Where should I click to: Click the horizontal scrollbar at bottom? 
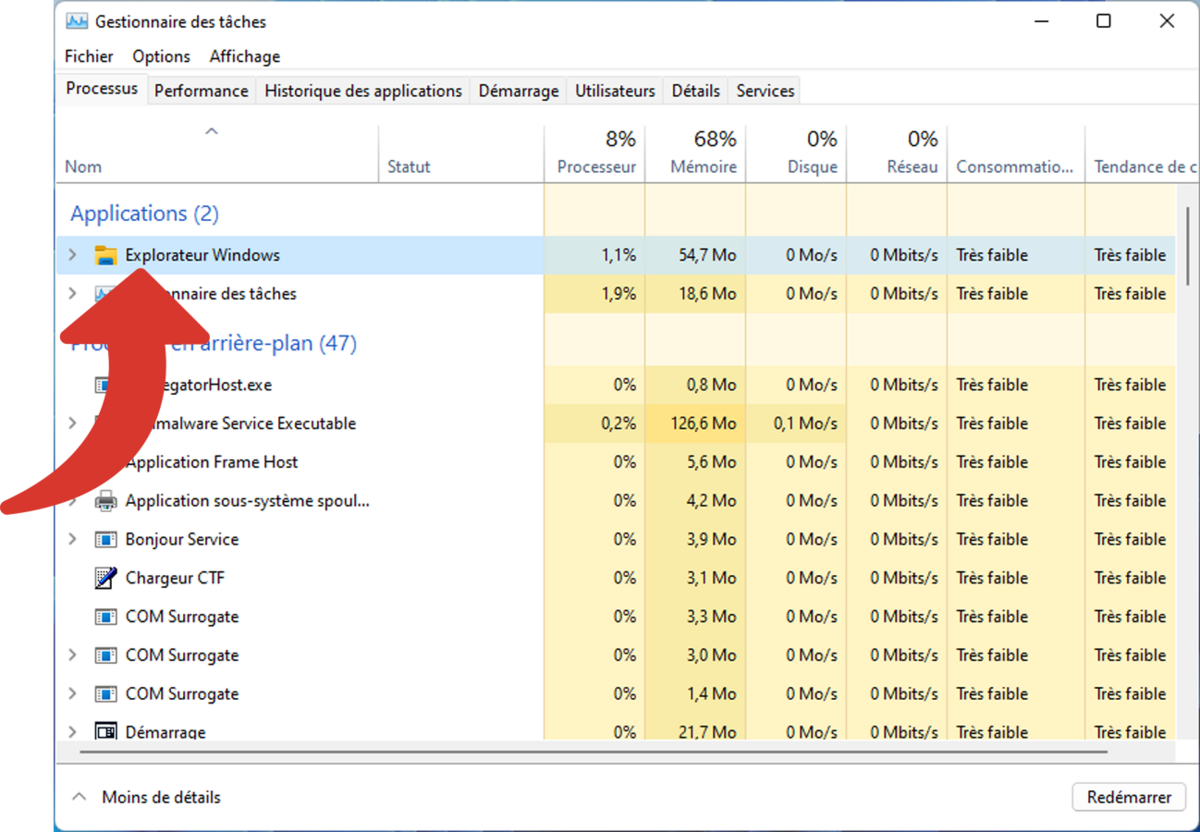592,750
